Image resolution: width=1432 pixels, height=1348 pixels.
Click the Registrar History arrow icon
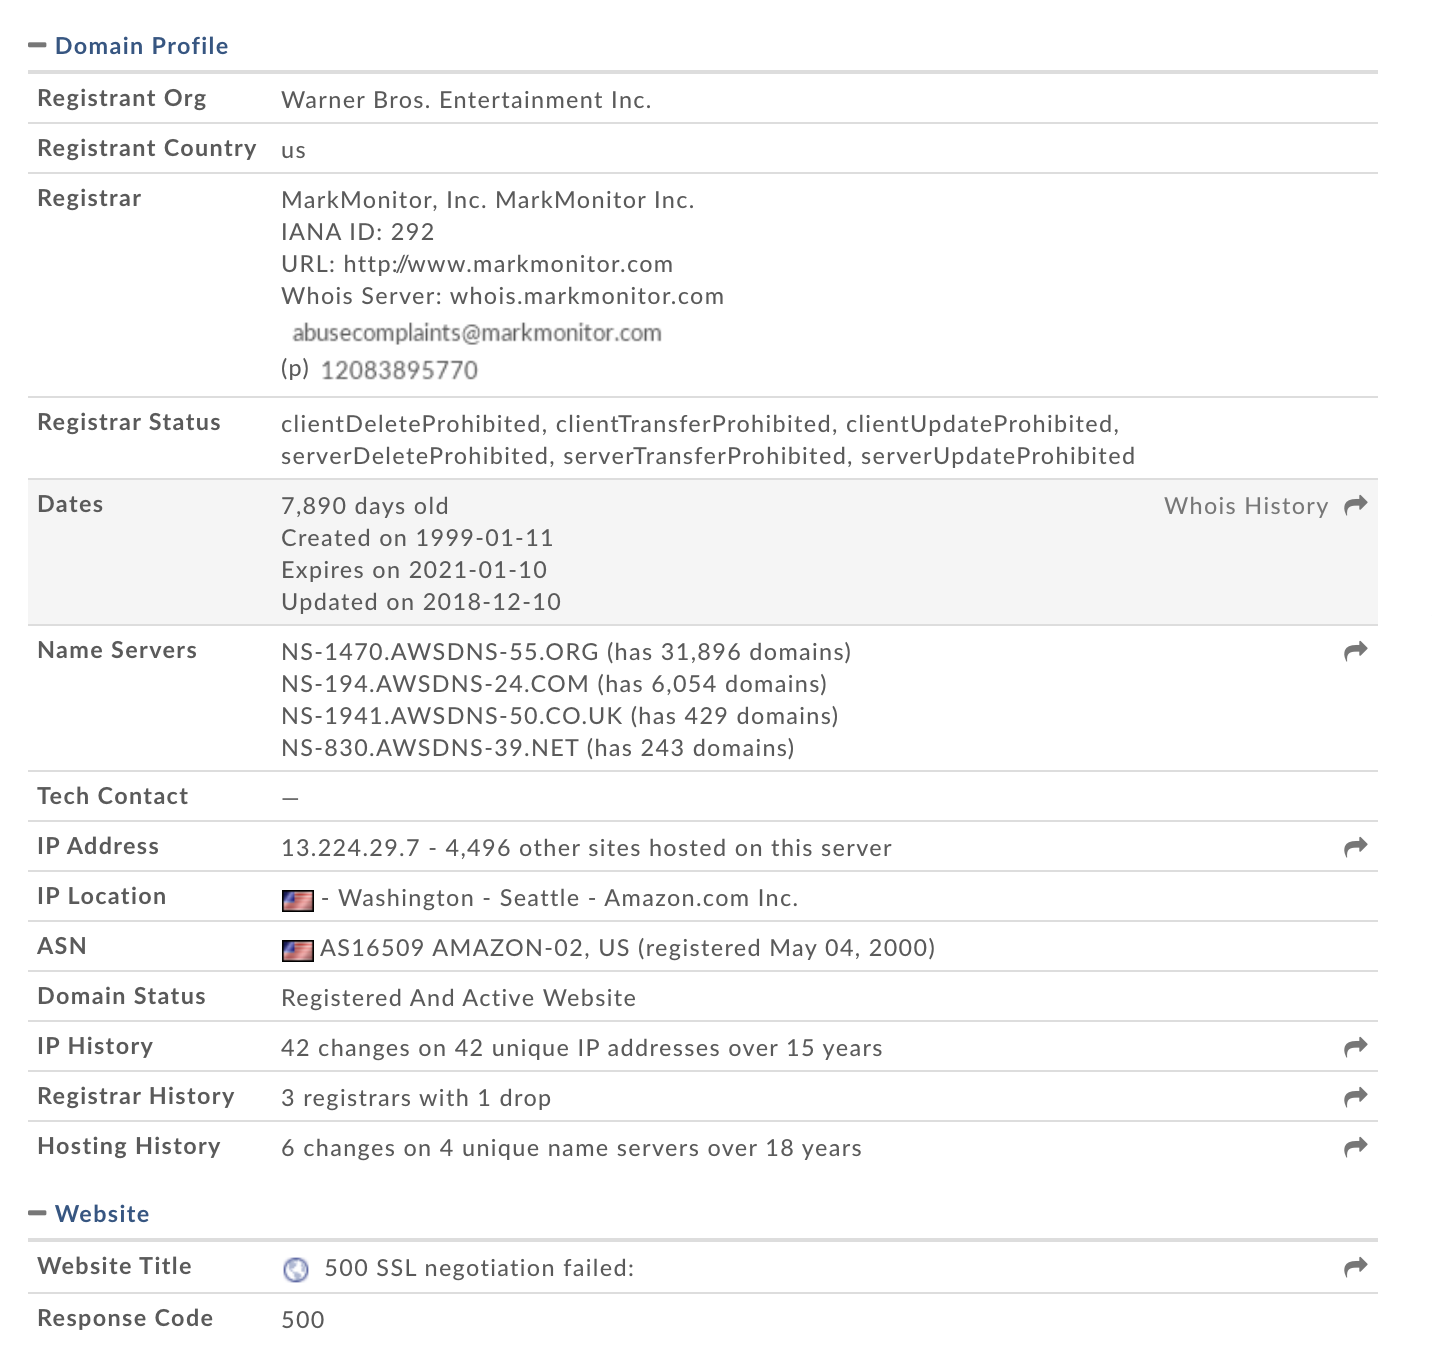coord(1356,1098)
